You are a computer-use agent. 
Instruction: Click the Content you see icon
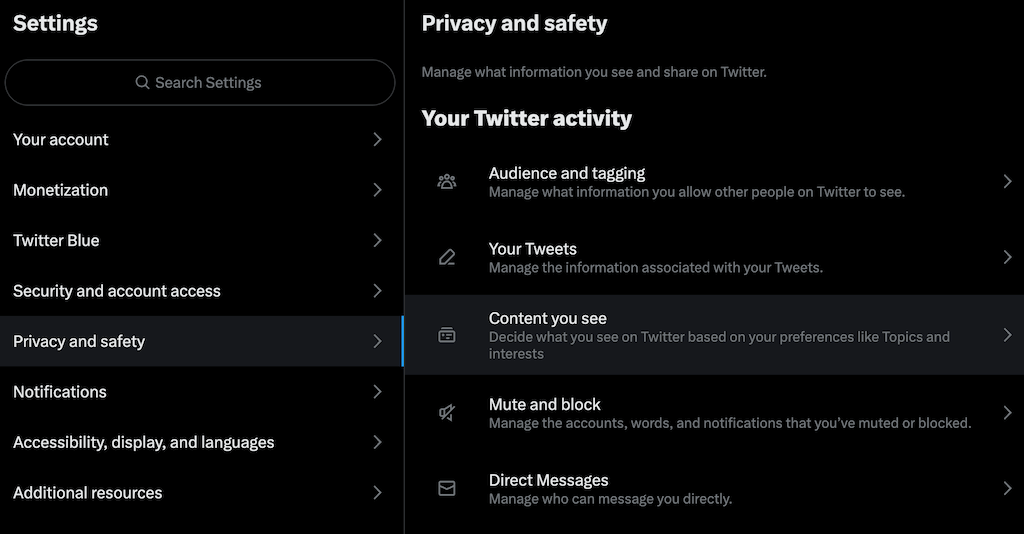pos(447,336)
